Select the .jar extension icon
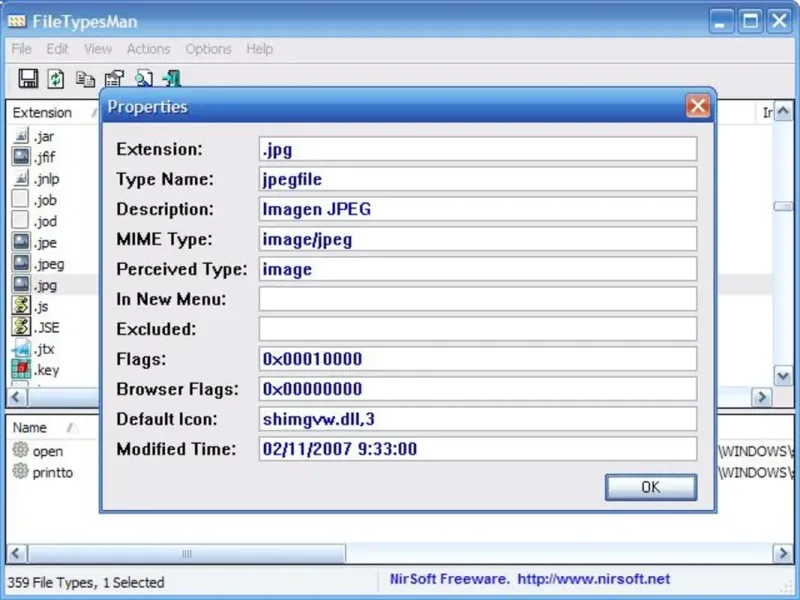Image resolution: width=800 pixels, height=600 pixels. click(21, 136)
